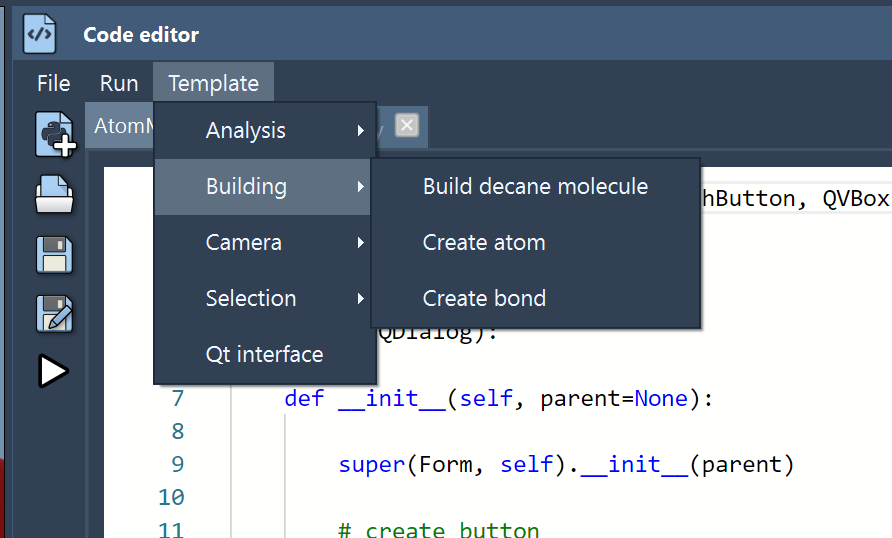Collapse the Template menu
This screenshot has width=892, height=538.
pyautogui.click(x=213, y=84)
